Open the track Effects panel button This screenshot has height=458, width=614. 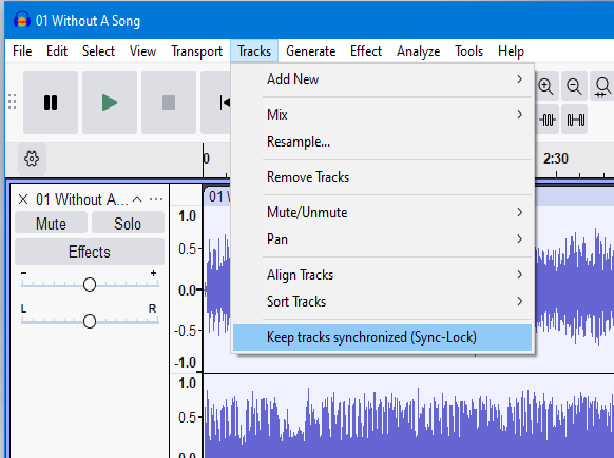pyautogui.click(x=89, y=252)
